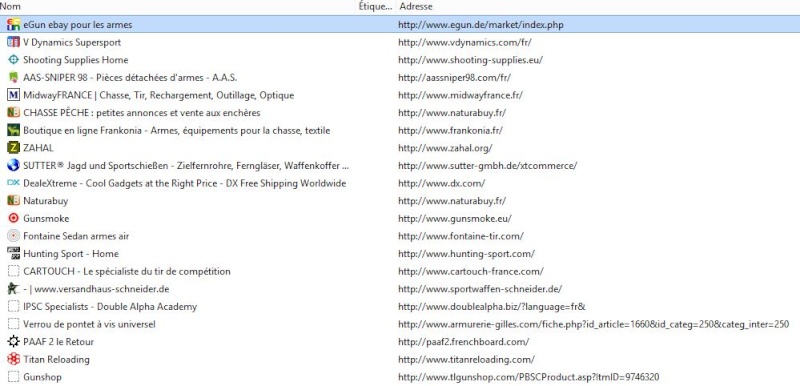Click the eGun bookmark favicon

14,24
